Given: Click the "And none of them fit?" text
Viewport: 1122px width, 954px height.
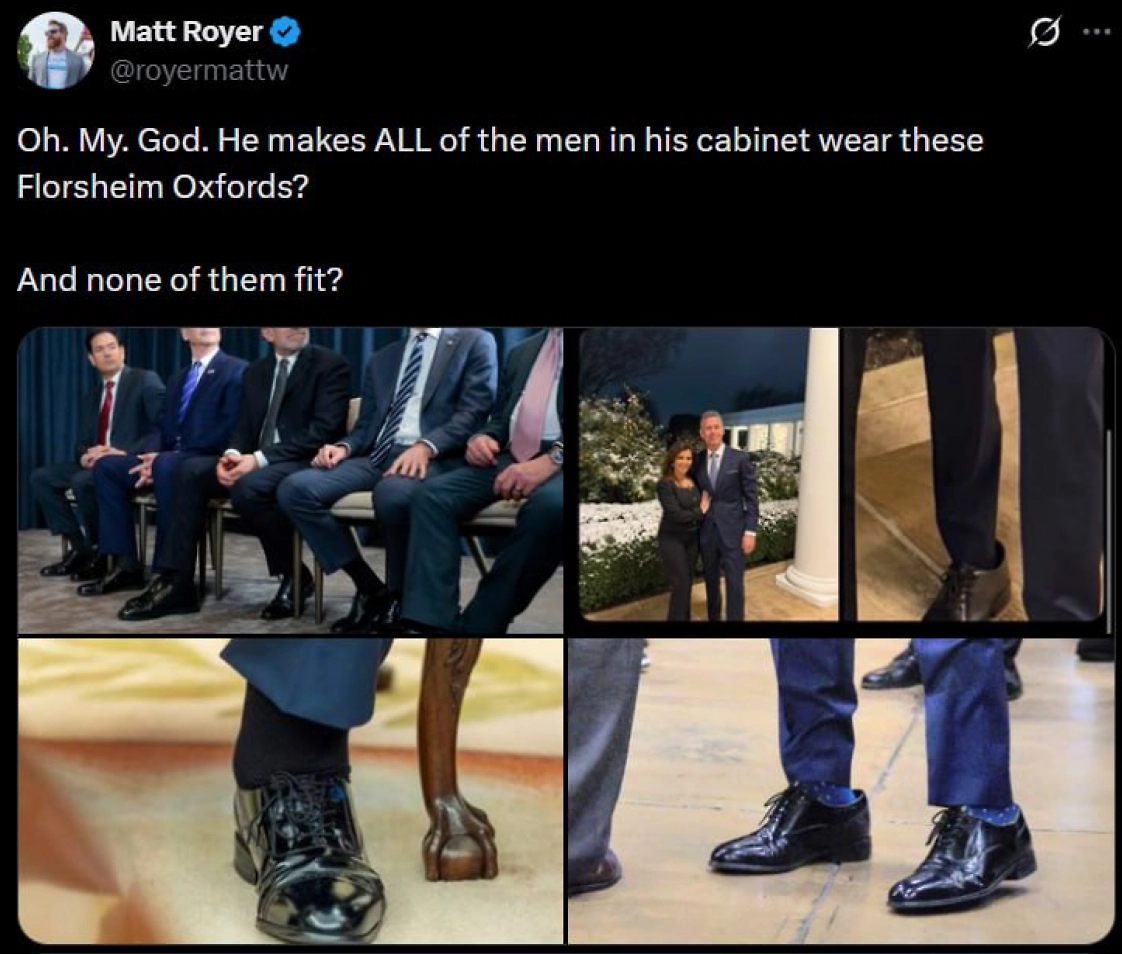Looking at the screenshot, I should 180,279.
